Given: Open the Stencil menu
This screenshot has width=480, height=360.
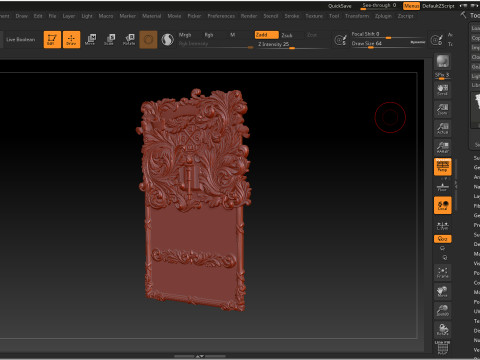Looking at the screenshot, I should (x=271, y=16).
